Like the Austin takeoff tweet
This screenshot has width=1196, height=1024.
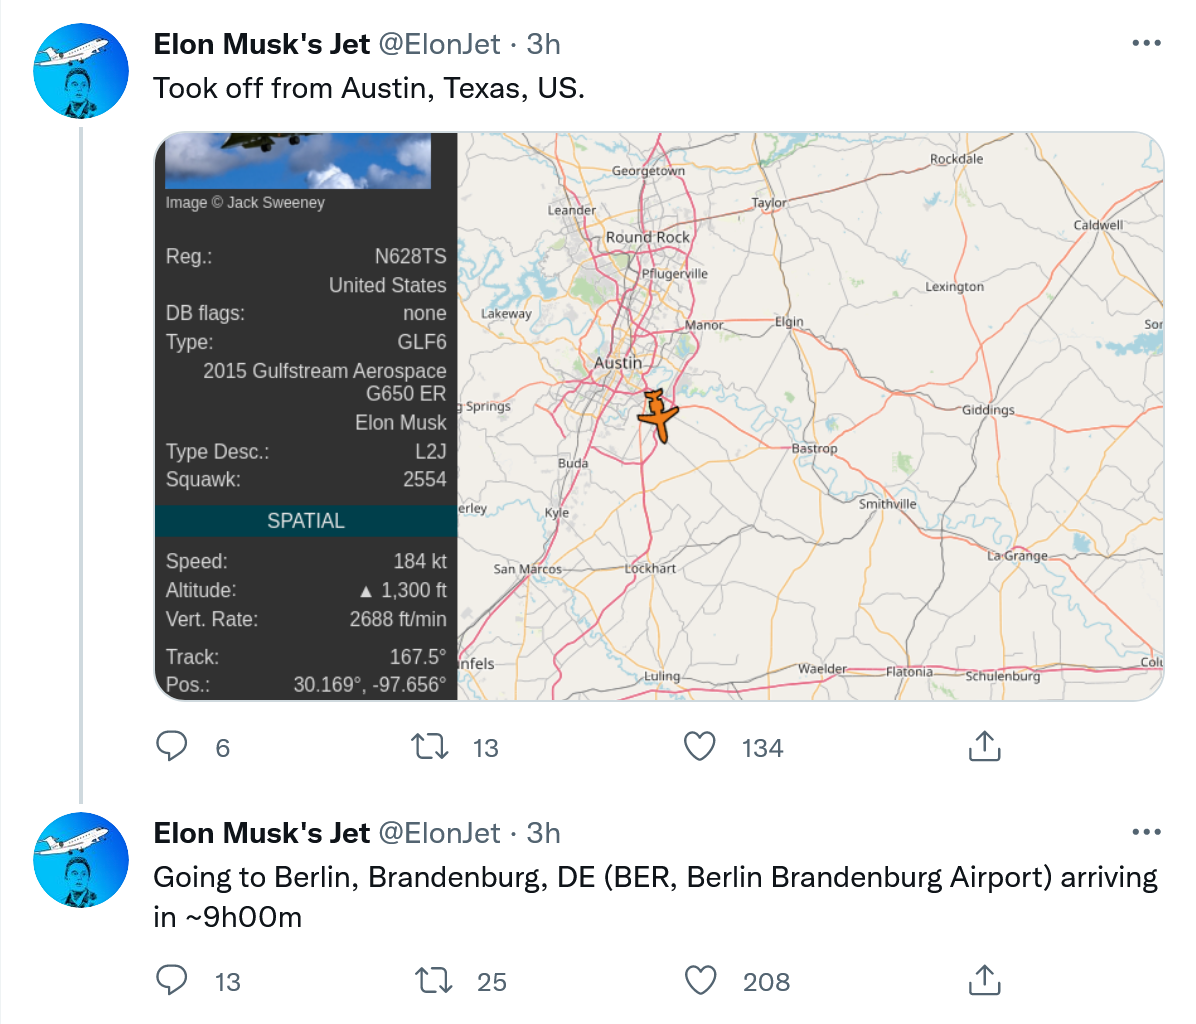(700, 746)
